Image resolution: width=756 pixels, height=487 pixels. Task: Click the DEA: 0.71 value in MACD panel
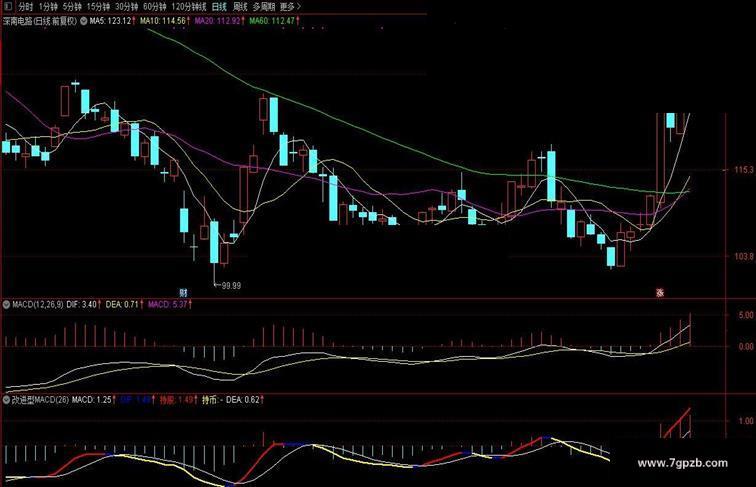click(x=122, y=305)
